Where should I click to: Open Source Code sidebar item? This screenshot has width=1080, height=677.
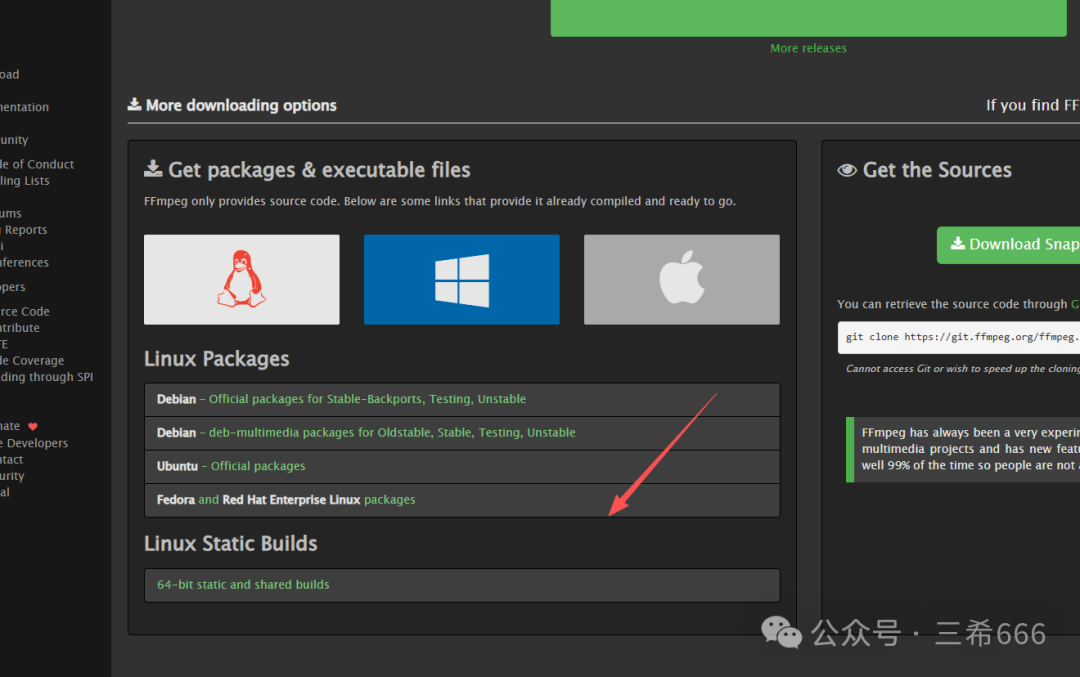pyautogui.click(x=25, y=311)
